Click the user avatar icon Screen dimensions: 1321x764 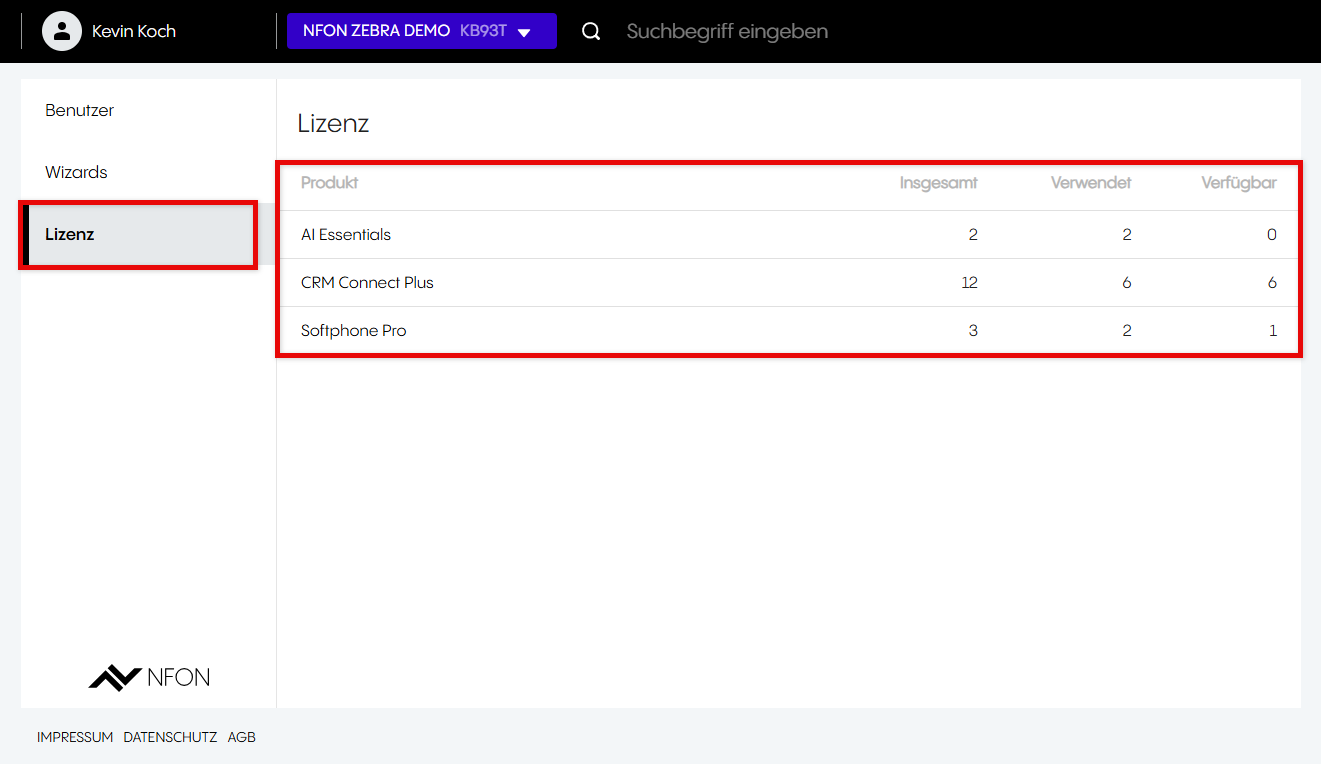[62, 31]
